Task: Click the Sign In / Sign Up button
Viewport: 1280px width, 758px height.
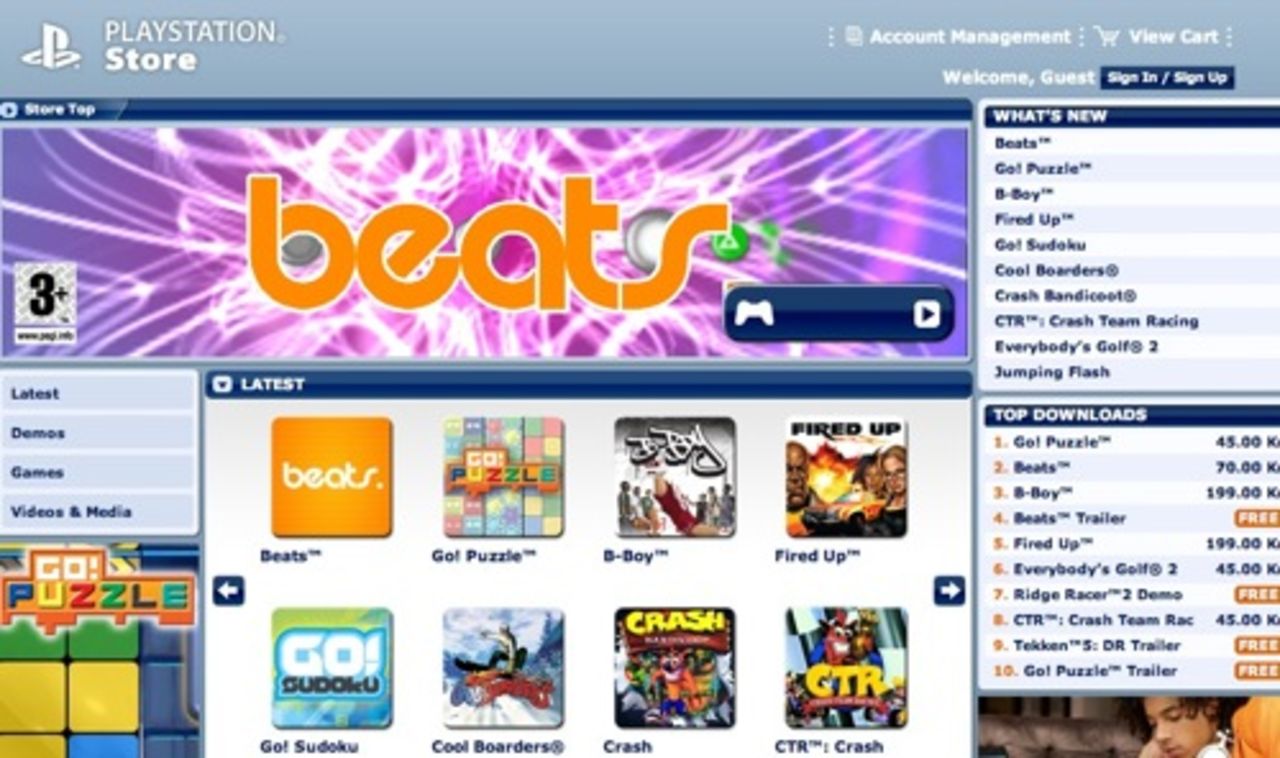Action: pyautogui.click(x=1167, y=78)
